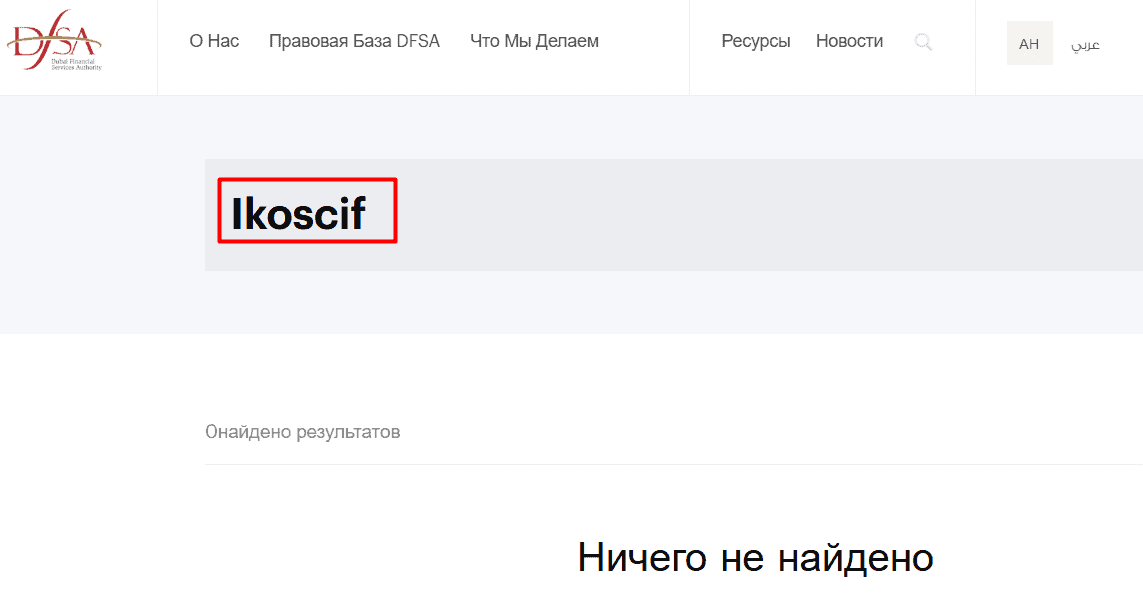The image size is (1143, 597).
Task: Select the AH language button background
Action: (x=1029, y=43)
